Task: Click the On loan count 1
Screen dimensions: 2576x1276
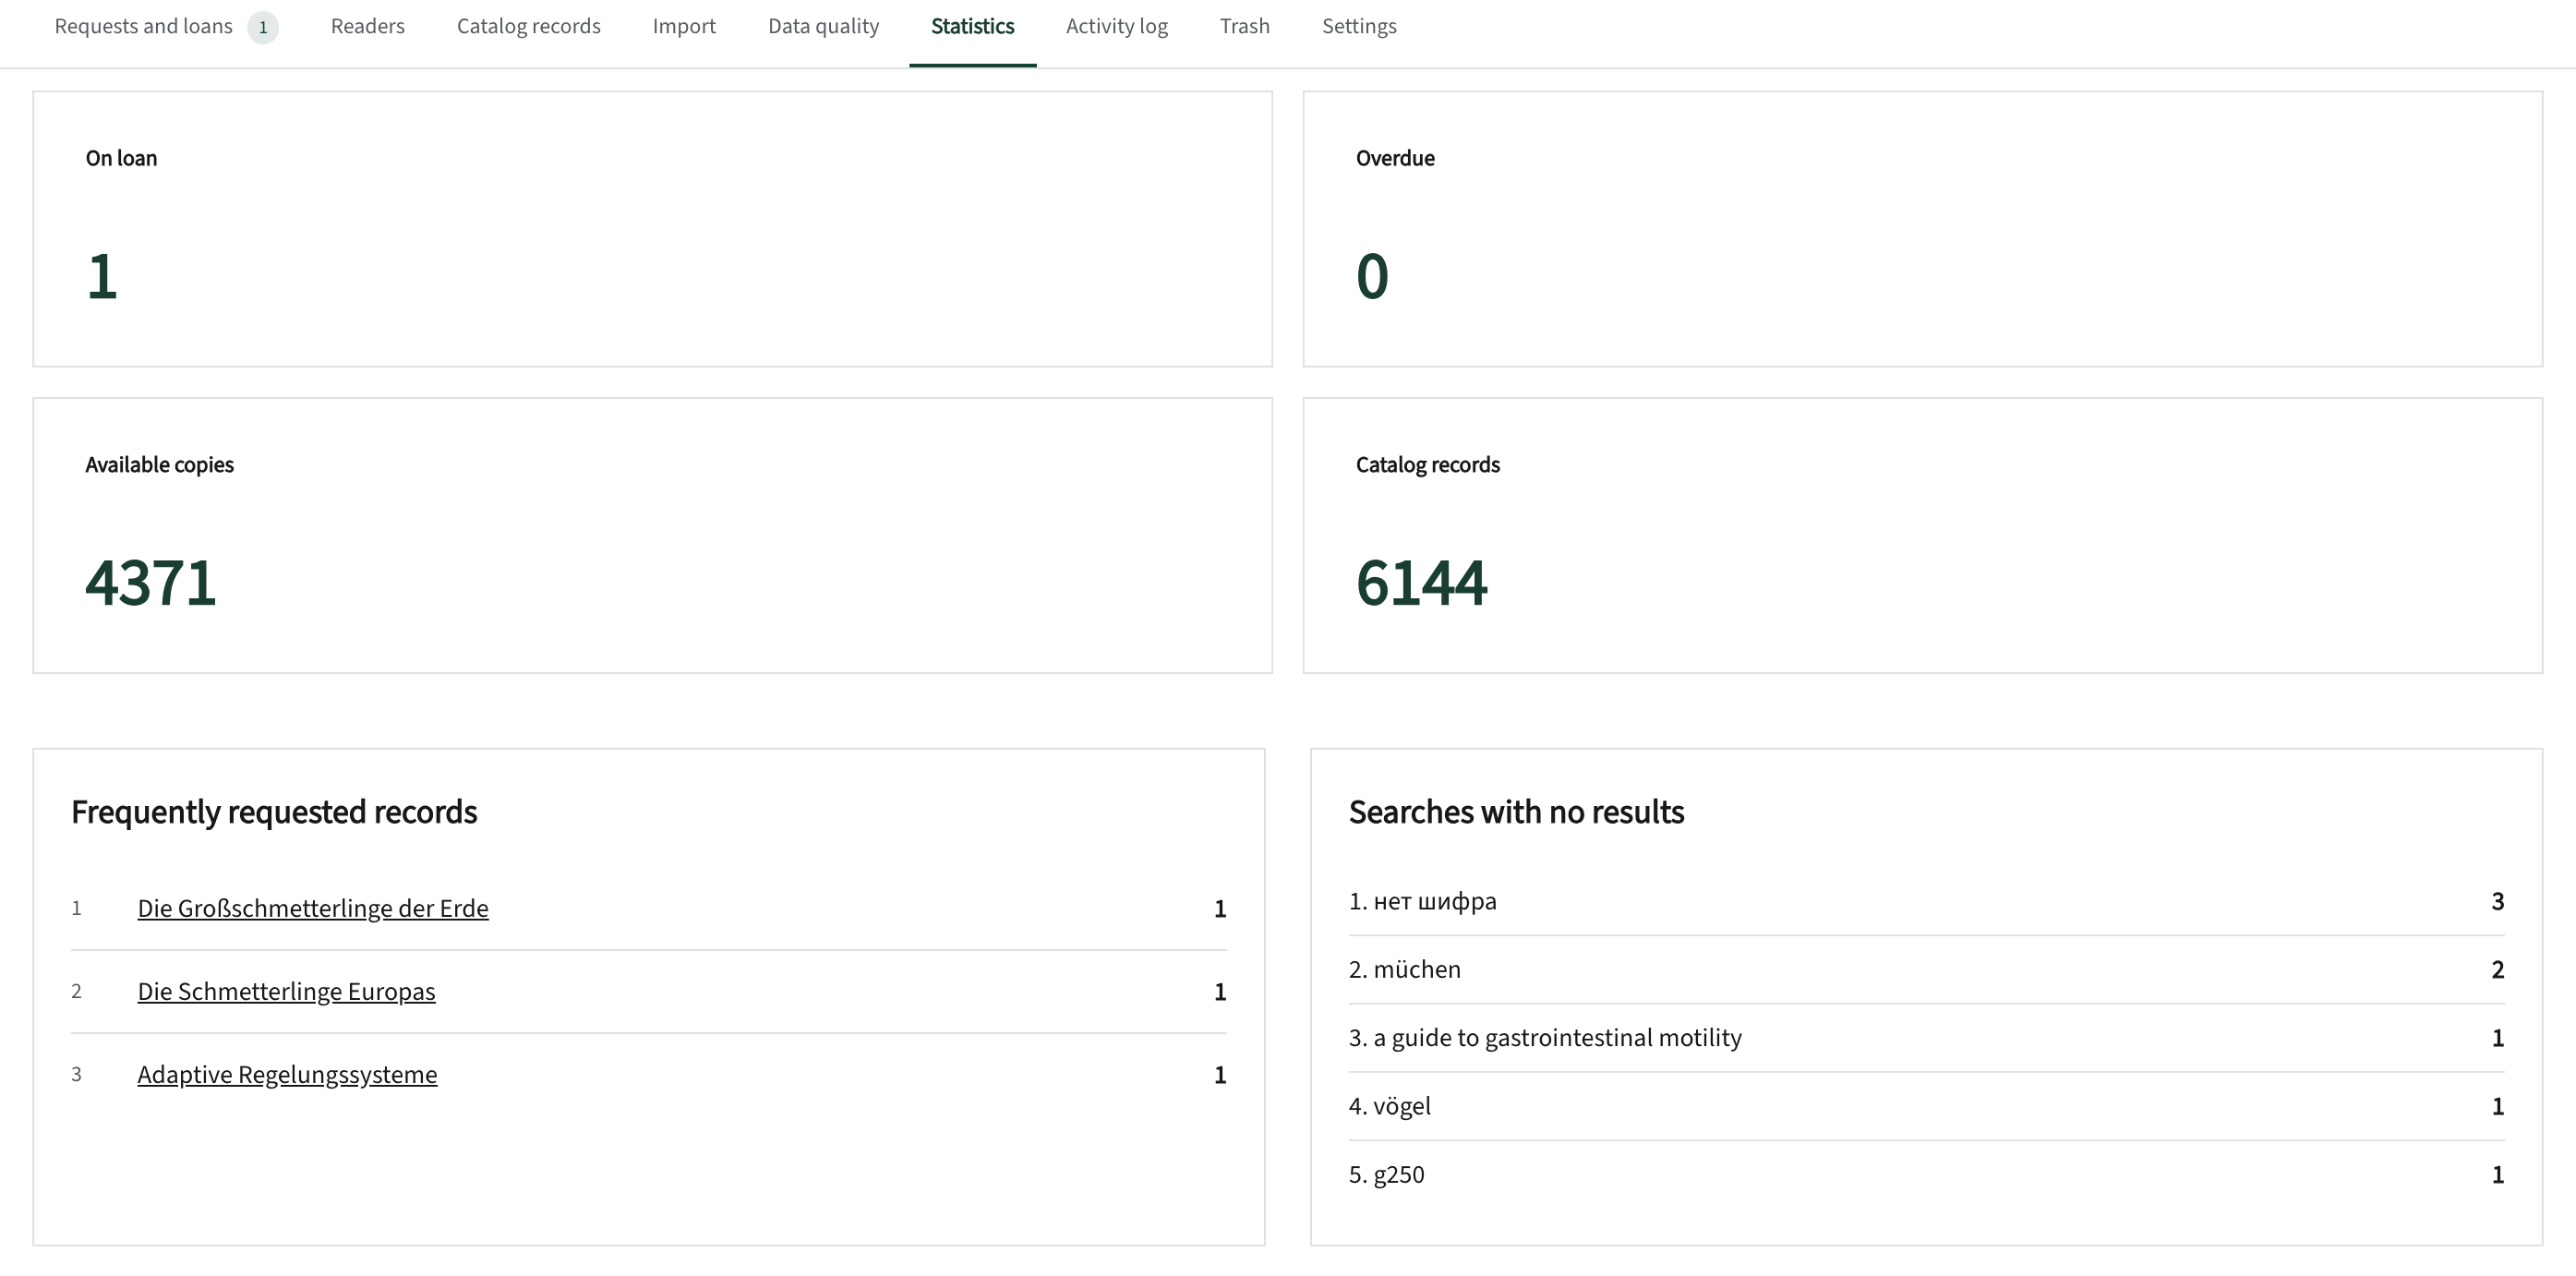Action: click(x=102, y=276)
